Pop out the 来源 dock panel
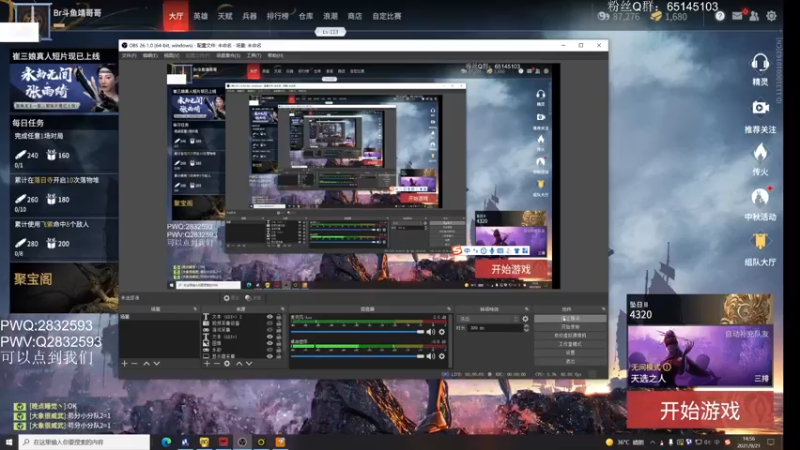Viewport: 800px width, 450px height. pos(282,309)
